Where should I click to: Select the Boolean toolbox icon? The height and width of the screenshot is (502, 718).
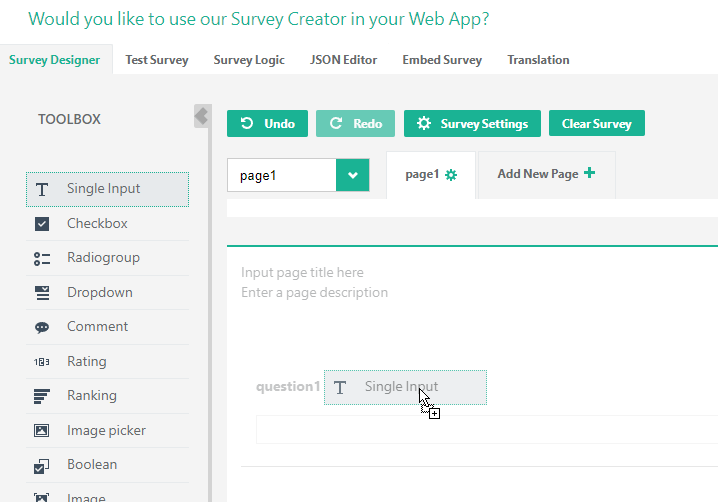(x=42, y=465)
